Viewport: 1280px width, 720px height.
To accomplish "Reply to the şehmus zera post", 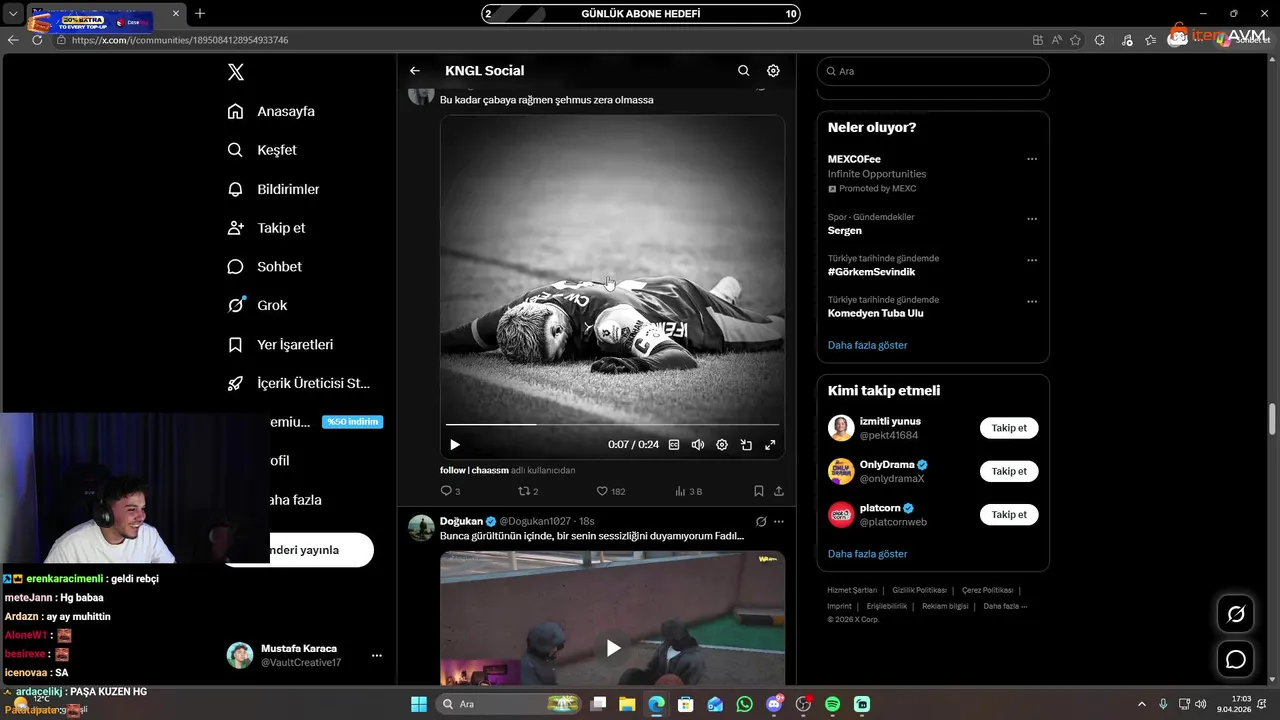I will (450, 491).
